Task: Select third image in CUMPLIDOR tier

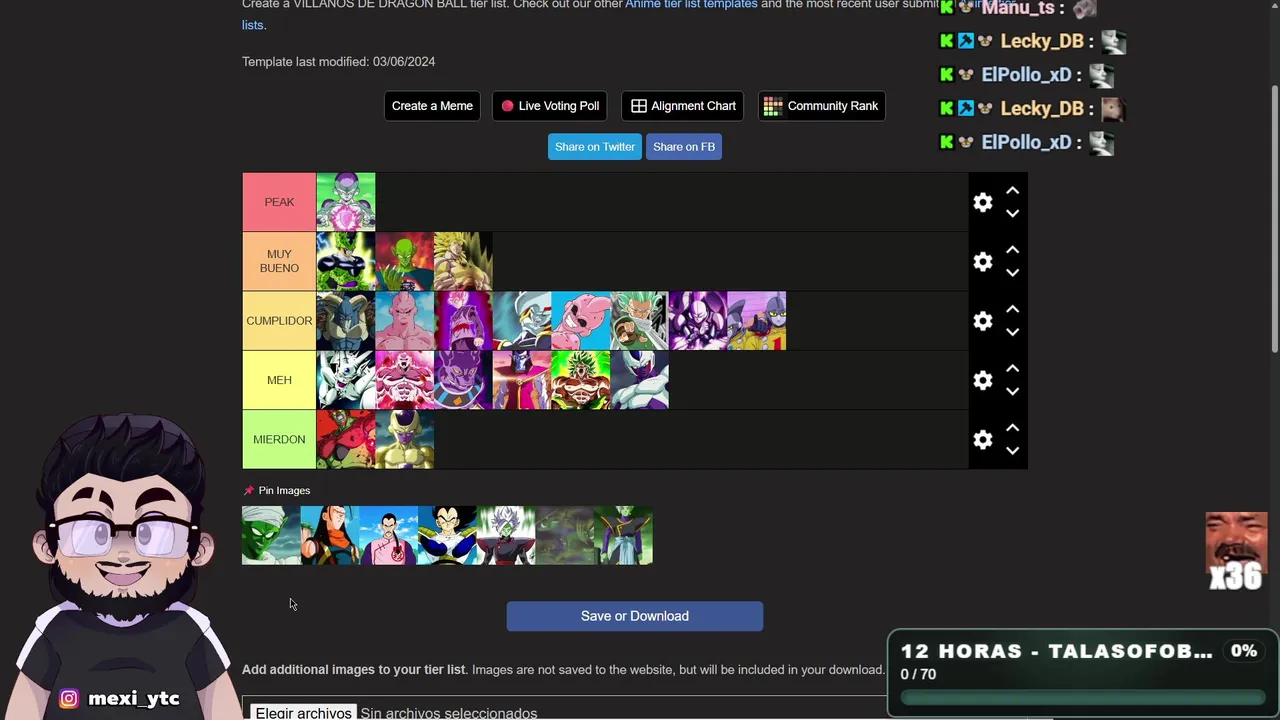Action: coord(463,321)
